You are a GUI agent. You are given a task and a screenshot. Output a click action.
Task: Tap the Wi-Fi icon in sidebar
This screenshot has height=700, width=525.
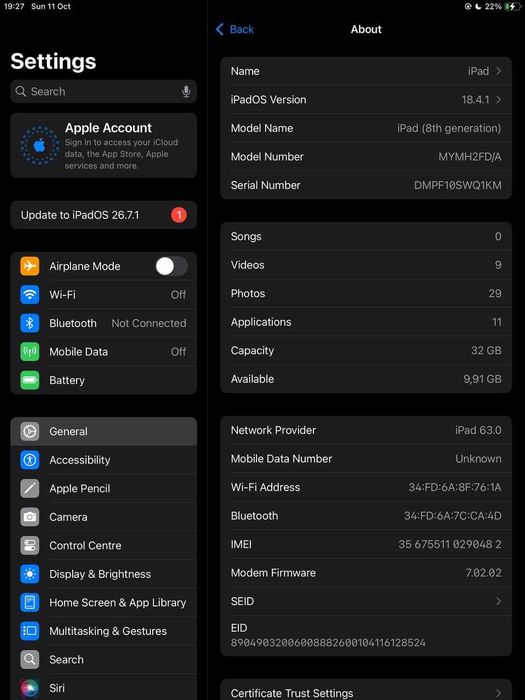click(x=30, y=295)
